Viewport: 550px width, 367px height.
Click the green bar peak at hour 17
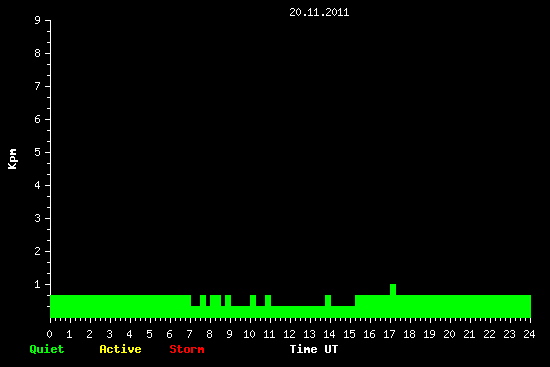(x=393, y=290)
